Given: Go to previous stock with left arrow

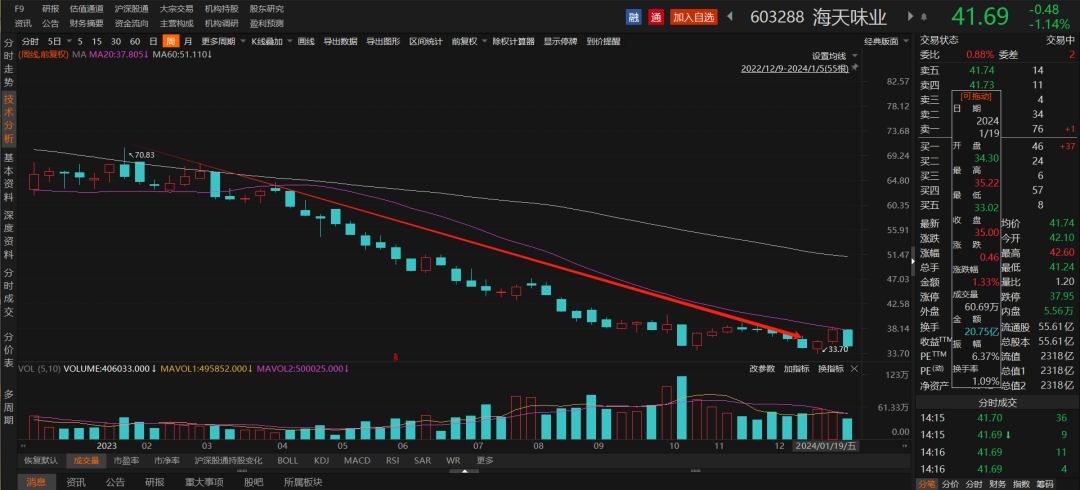Looking at the screenshot, I should click(731, 17).
